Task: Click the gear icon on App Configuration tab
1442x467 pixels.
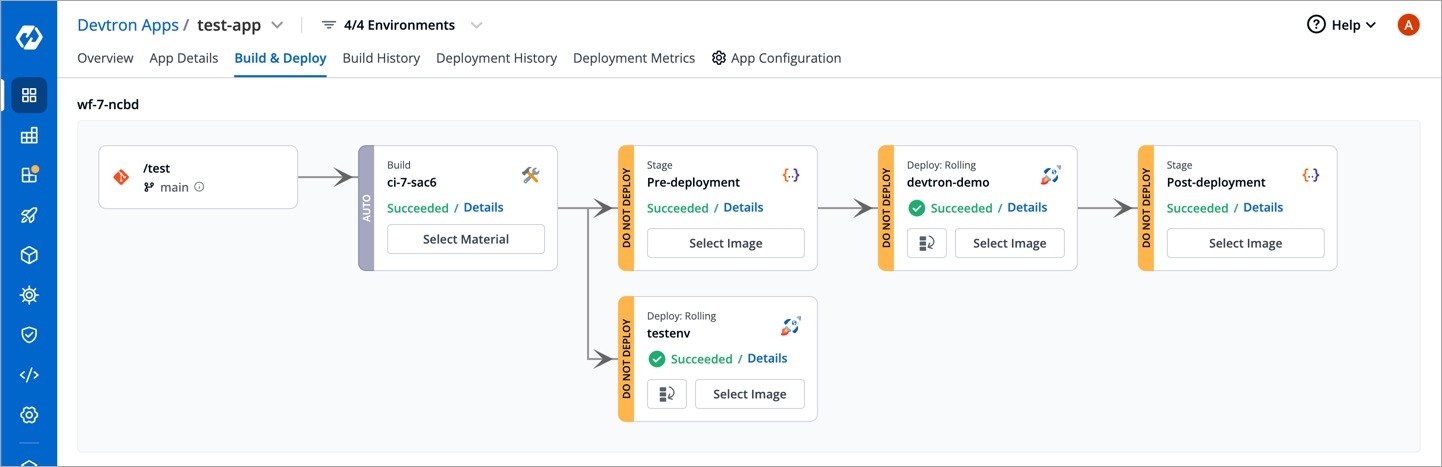Action: point(718,58)
